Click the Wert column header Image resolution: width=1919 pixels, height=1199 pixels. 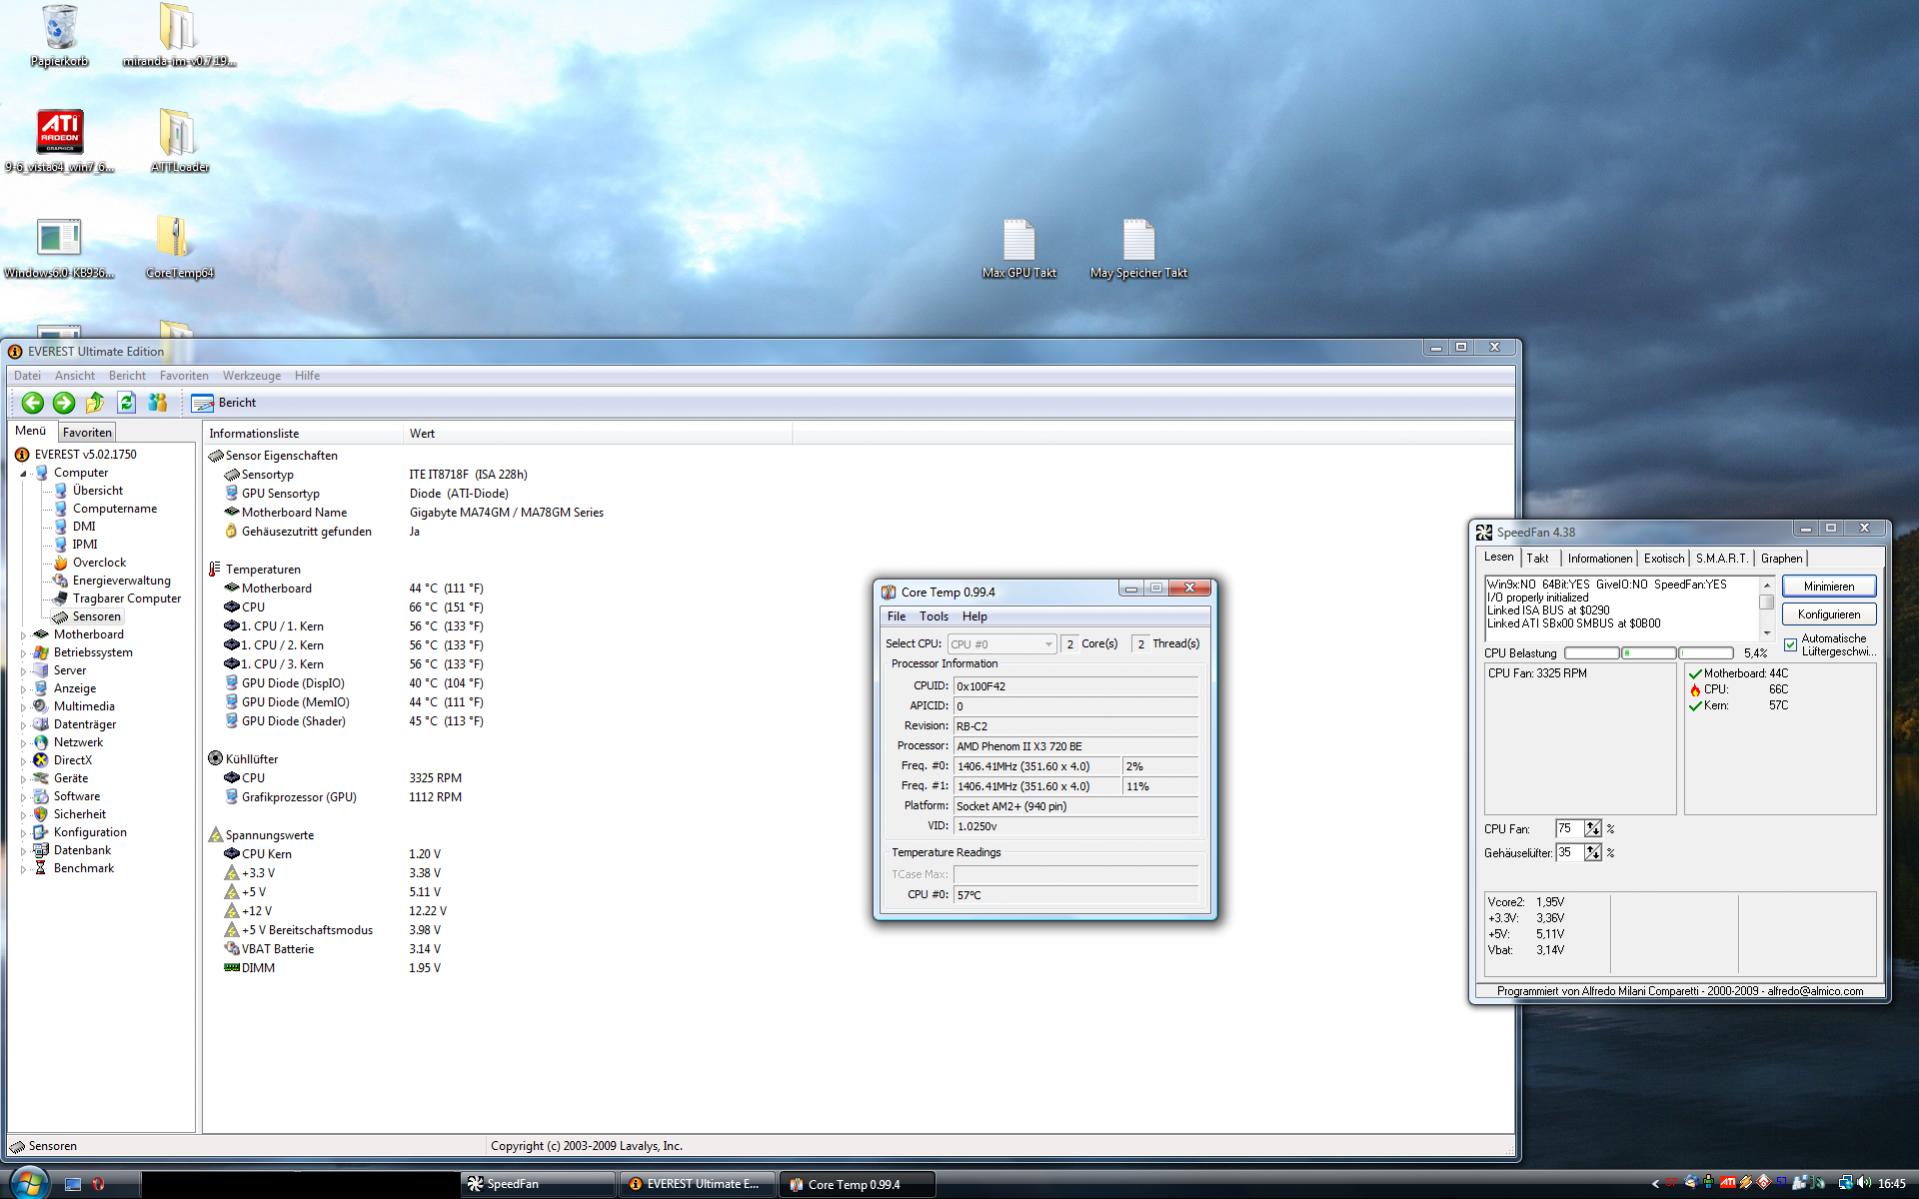coord(597,433)
